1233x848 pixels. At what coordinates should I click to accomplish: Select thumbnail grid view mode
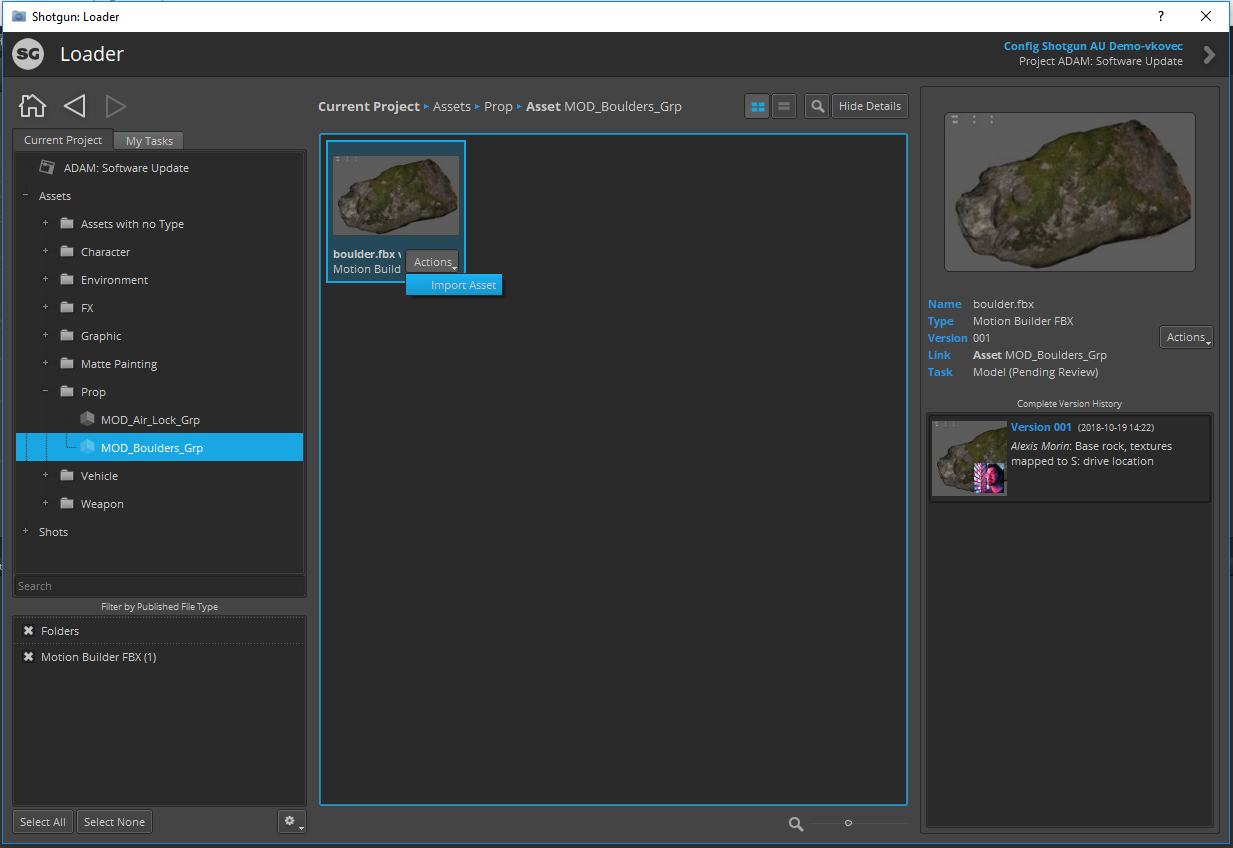click(757, 106)
